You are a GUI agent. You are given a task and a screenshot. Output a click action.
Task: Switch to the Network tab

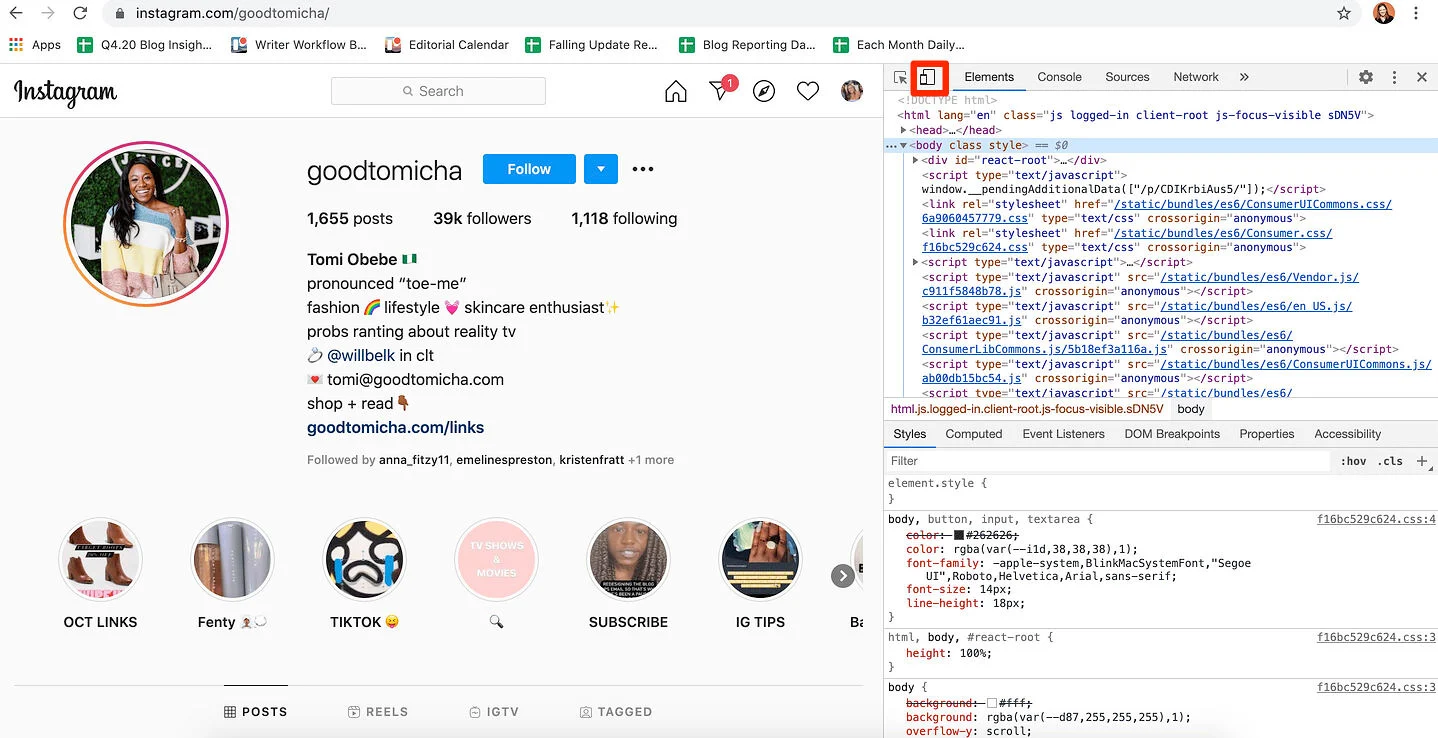(1196, 77)
